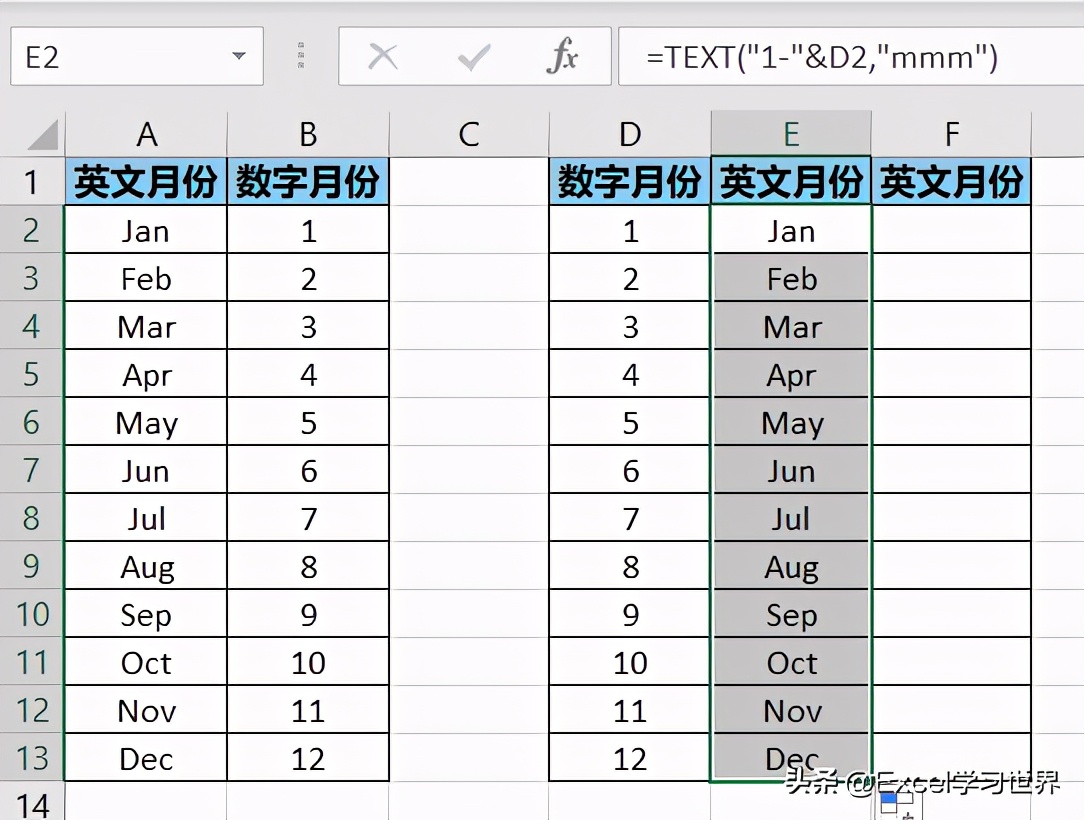Click cell E11 containing Oct
Image resolution: width=1084 pixels, height=820 pixels.
click(x=791, y=662)
